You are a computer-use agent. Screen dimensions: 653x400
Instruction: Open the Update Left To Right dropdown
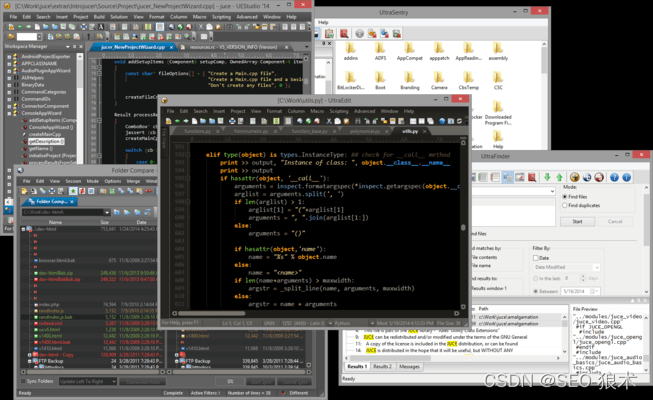113,381
